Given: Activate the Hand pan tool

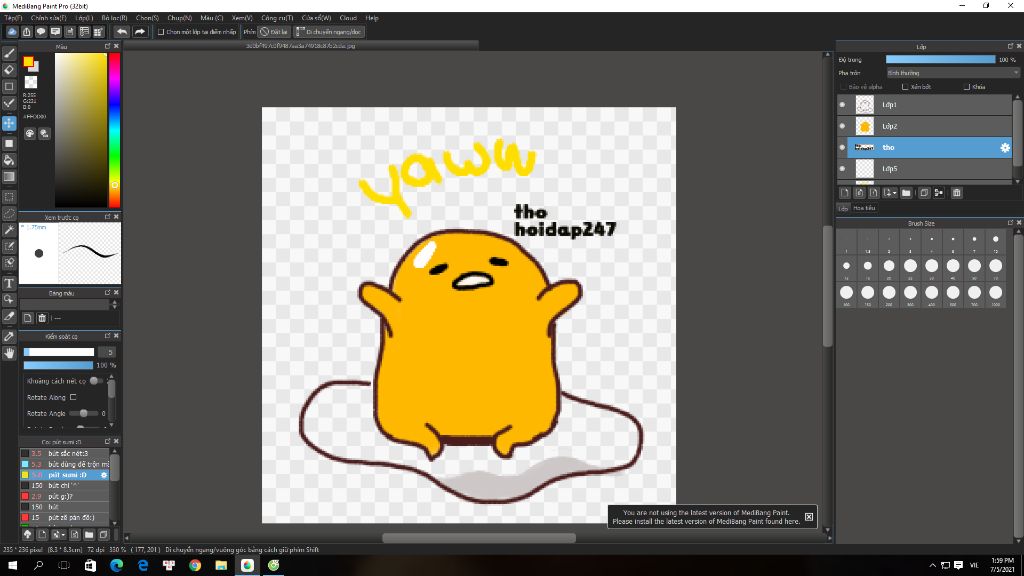Looking at the screenshot, I should click(x=9, y=353).
